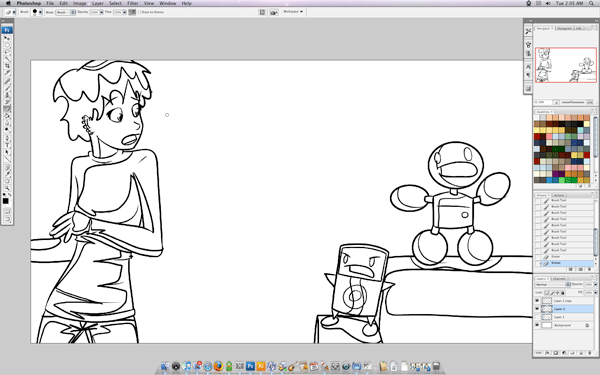Hide the Layer 2 copy layer
Viewport: 600px width, 375px height.
click(x=537, y=301)
